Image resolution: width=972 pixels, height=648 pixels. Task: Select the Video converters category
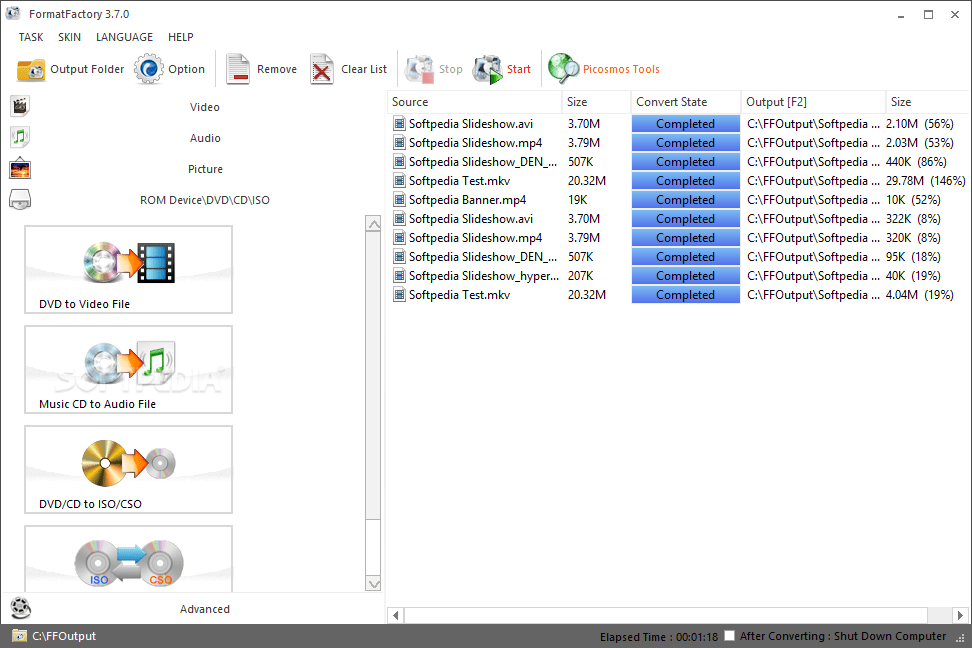click(204, 106)
